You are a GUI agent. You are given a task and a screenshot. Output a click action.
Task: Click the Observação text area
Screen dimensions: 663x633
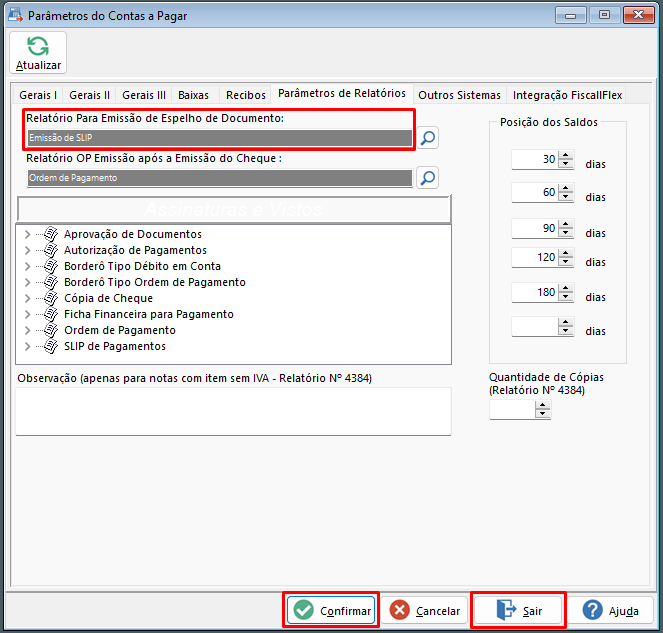[233, 411]
